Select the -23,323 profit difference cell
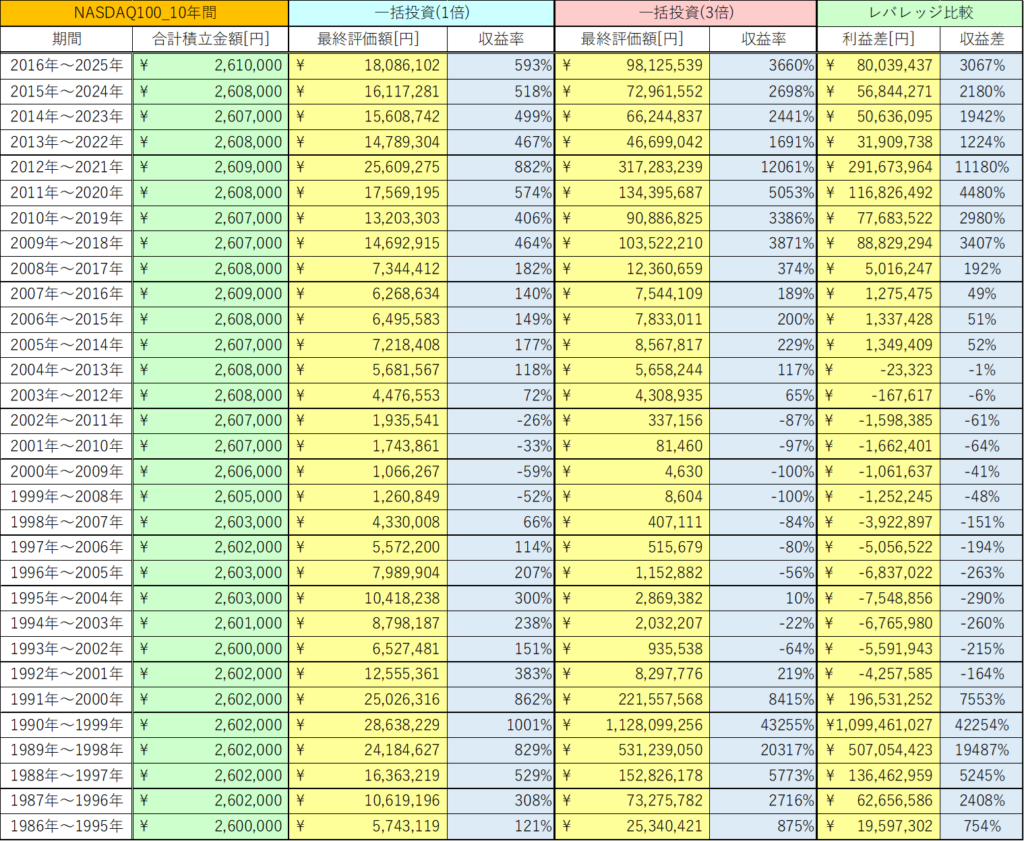Viewport: 1024px width, 841px height. pyautogui.click(x=879, y=370)
